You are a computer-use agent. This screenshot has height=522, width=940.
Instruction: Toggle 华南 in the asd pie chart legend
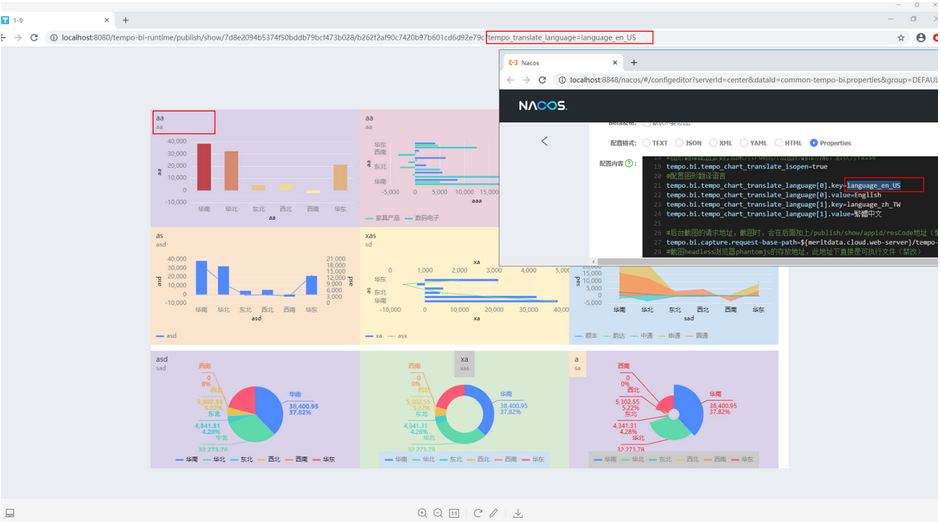point(186,459)
